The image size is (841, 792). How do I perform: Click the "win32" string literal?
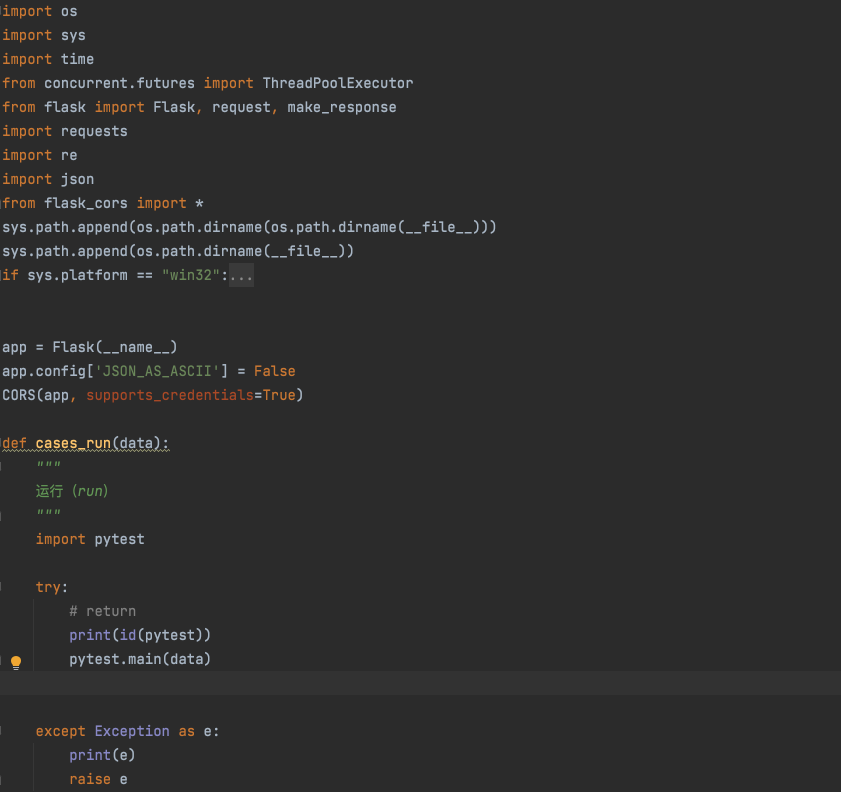click(191, 275)
